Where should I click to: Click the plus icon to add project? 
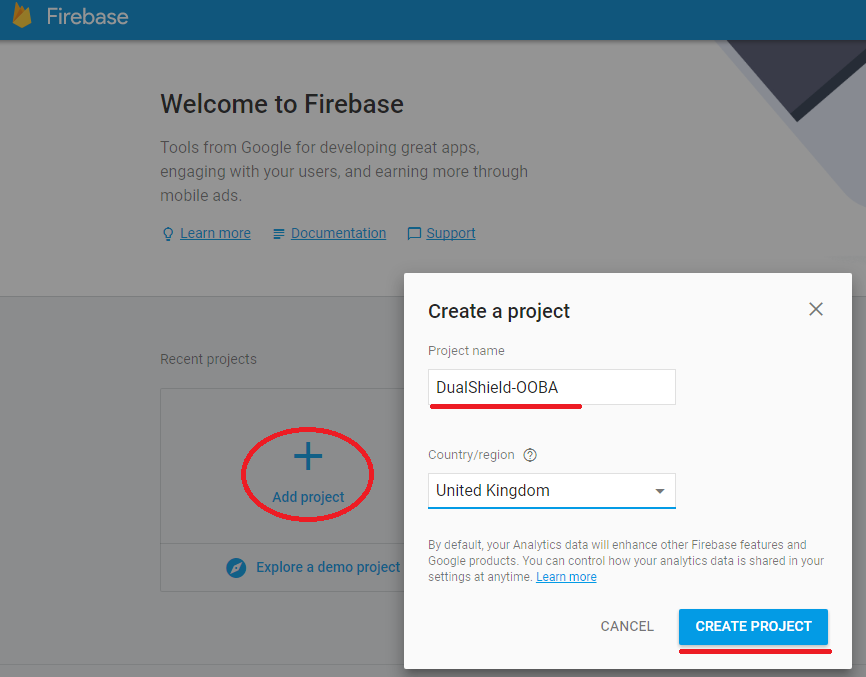point(308,457)
